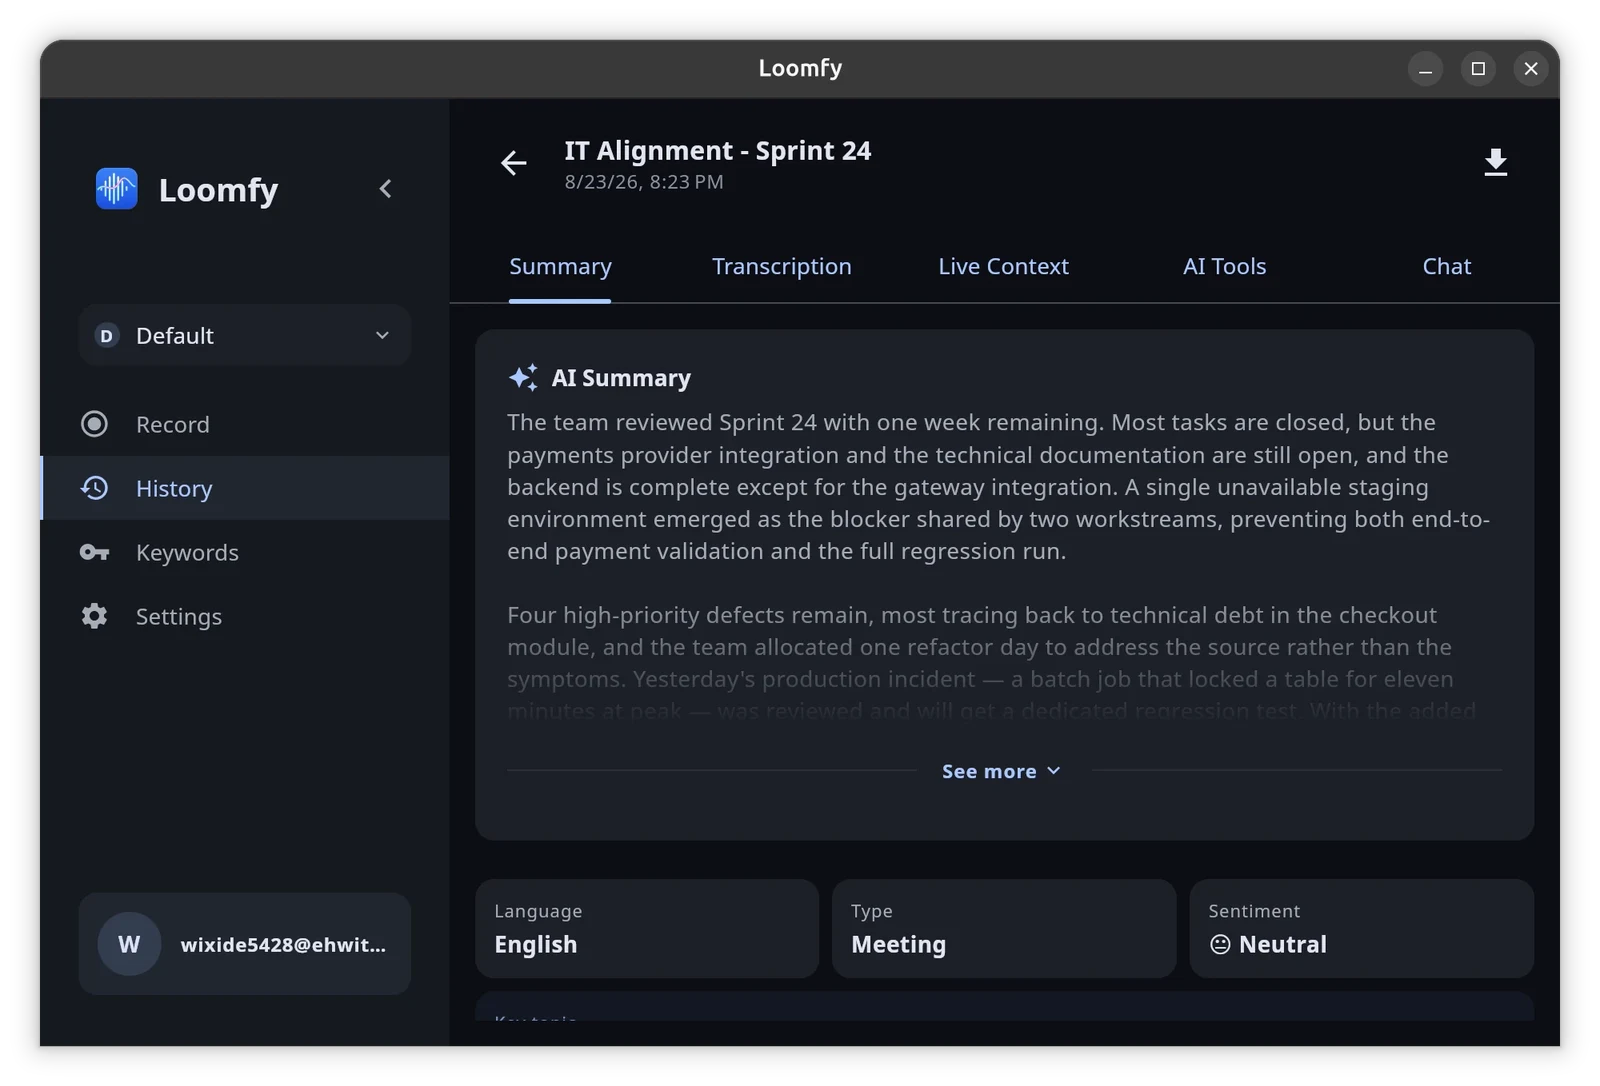Click the Settings gear icon
This screenshot has height=1086, width=1600.
coord(94,616)
